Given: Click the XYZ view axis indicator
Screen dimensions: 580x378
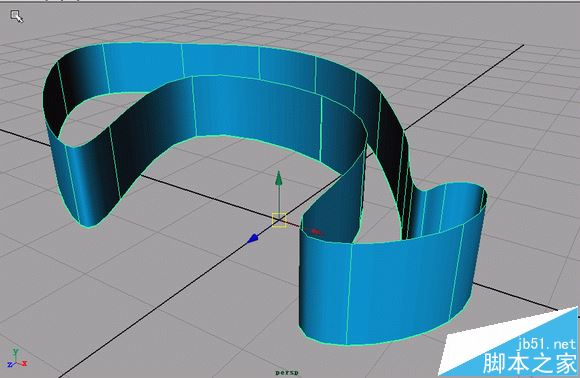Looking at the screenshot, I should click(17, 359).
